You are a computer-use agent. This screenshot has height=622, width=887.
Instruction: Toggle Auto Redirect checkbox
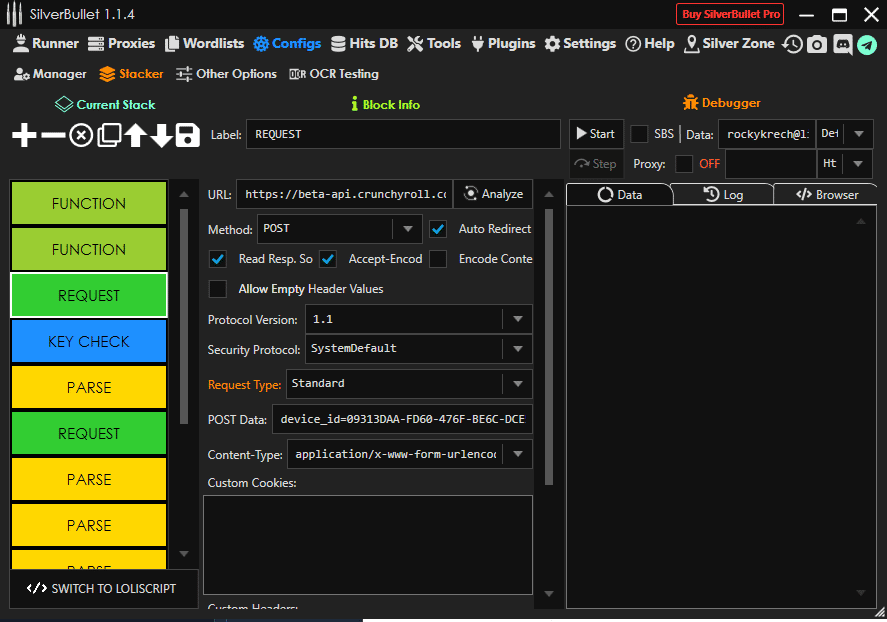[438, 229]
